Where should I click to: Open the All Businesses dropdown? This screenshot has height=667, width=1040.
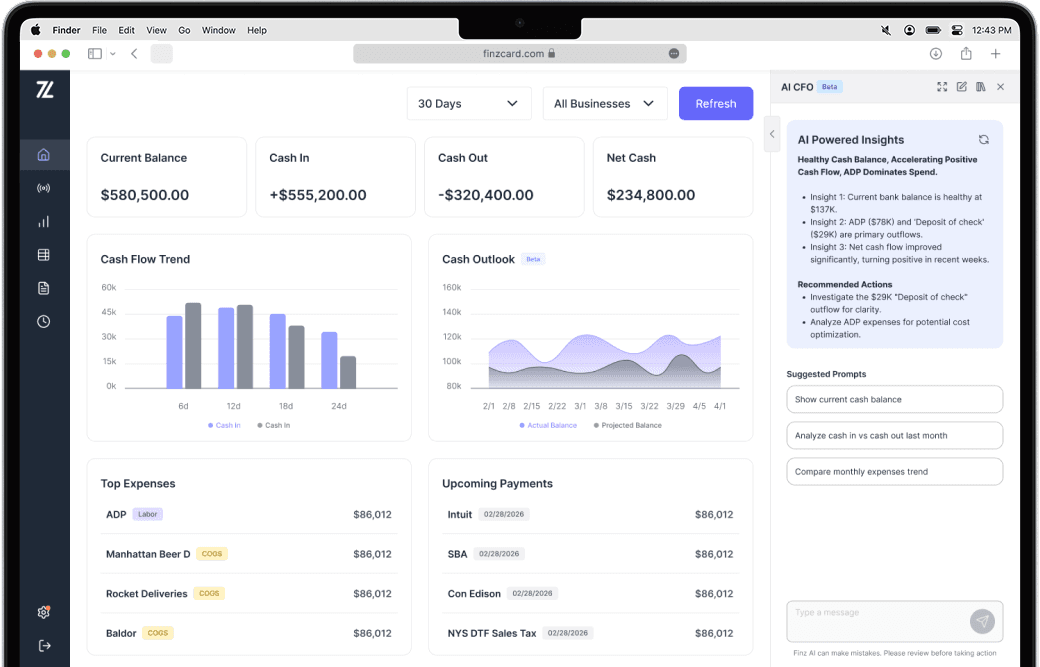coord(605,103)
